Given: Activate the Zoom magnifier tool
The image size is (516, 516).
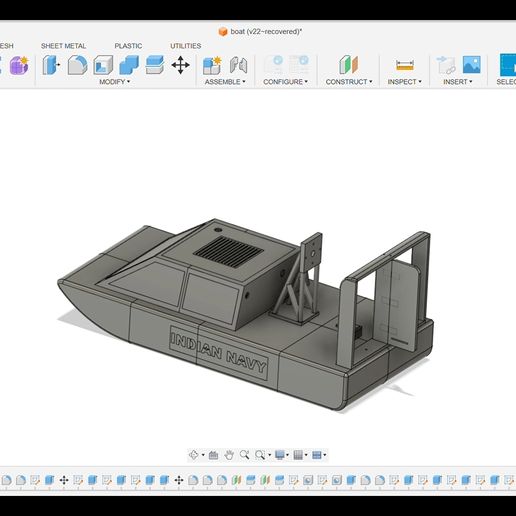Looking at the screenshot, I should 244,455.
